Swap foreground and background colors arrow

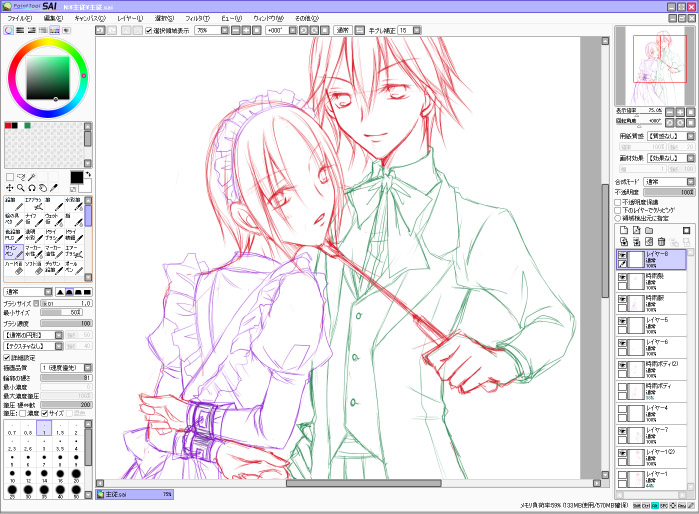[x=88, y=174]
